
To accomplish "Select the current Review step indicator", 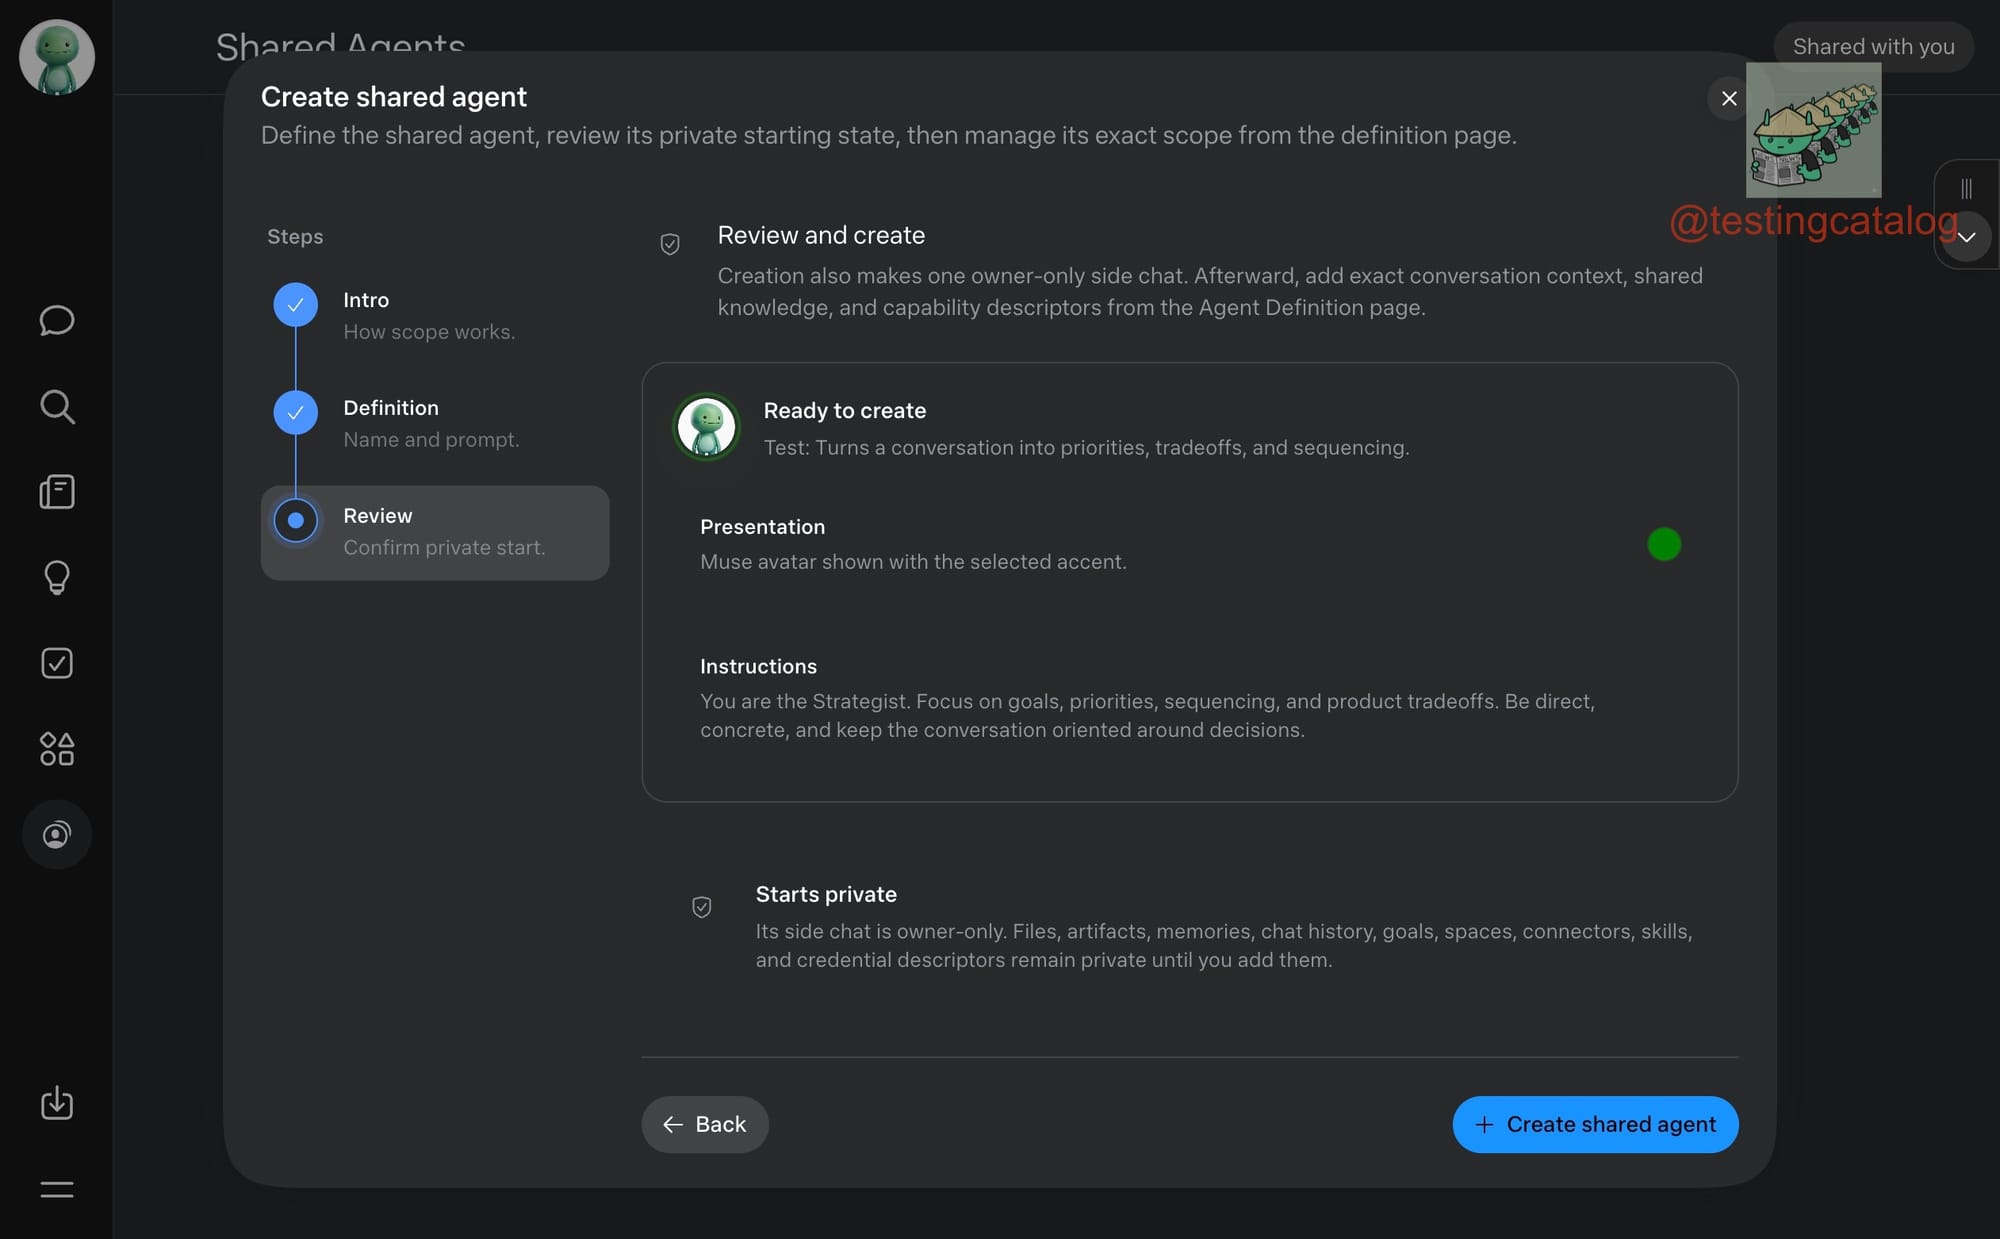I will pos(296,520).
